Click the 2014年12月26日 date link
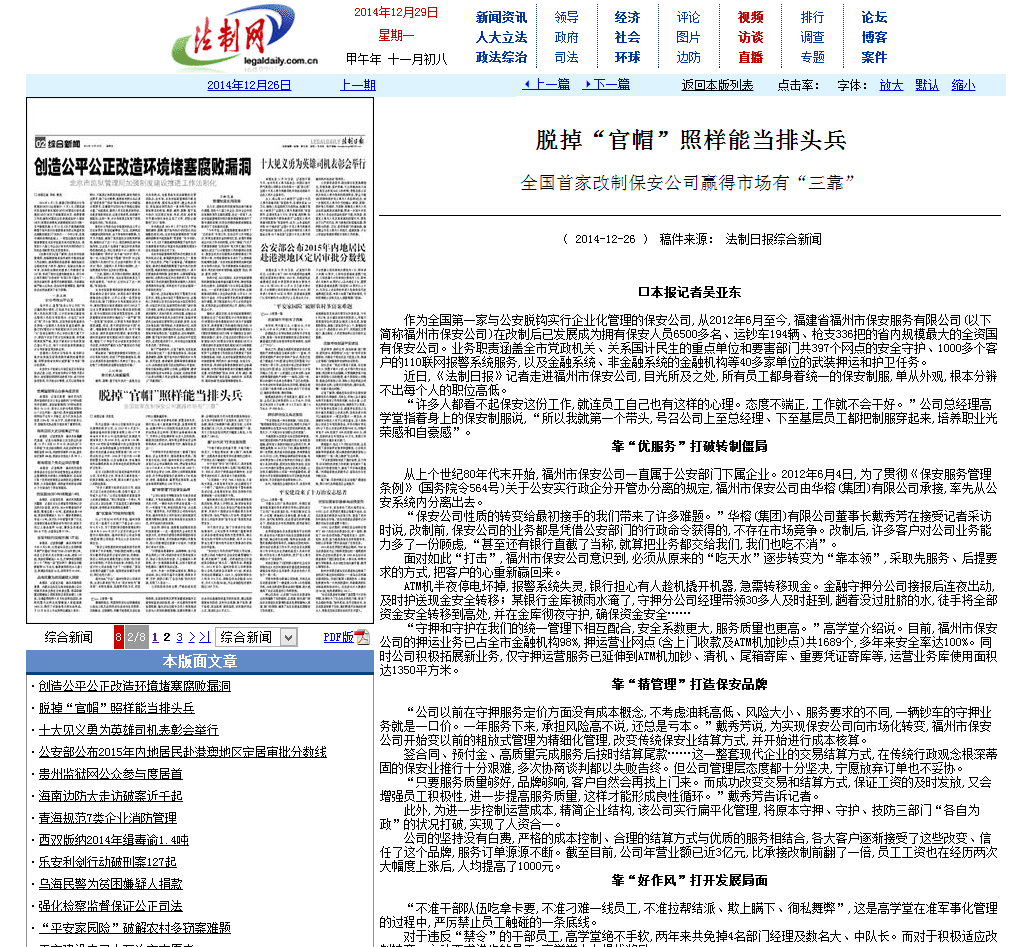1026x947 pixels. click(249, 85)
